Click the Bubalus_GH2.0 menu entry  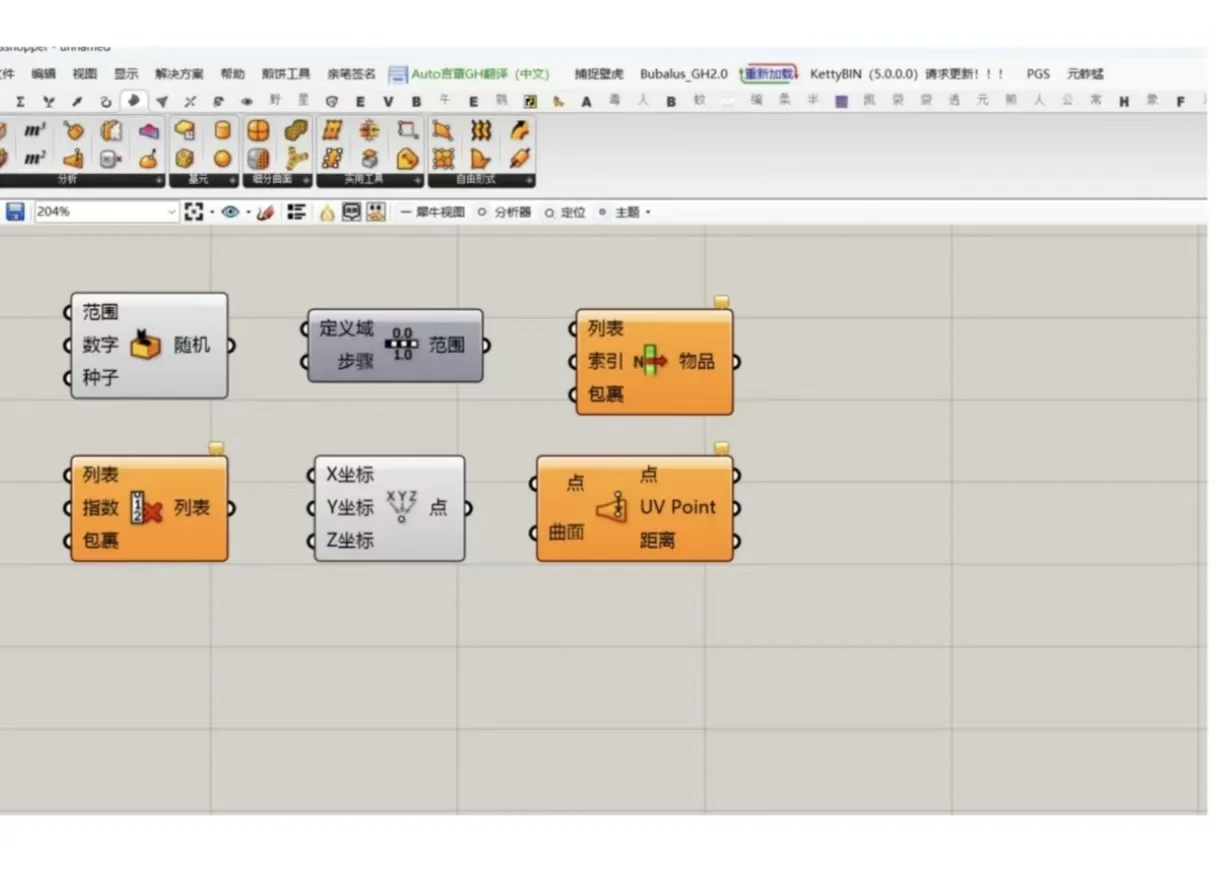(x=684, y=74)
